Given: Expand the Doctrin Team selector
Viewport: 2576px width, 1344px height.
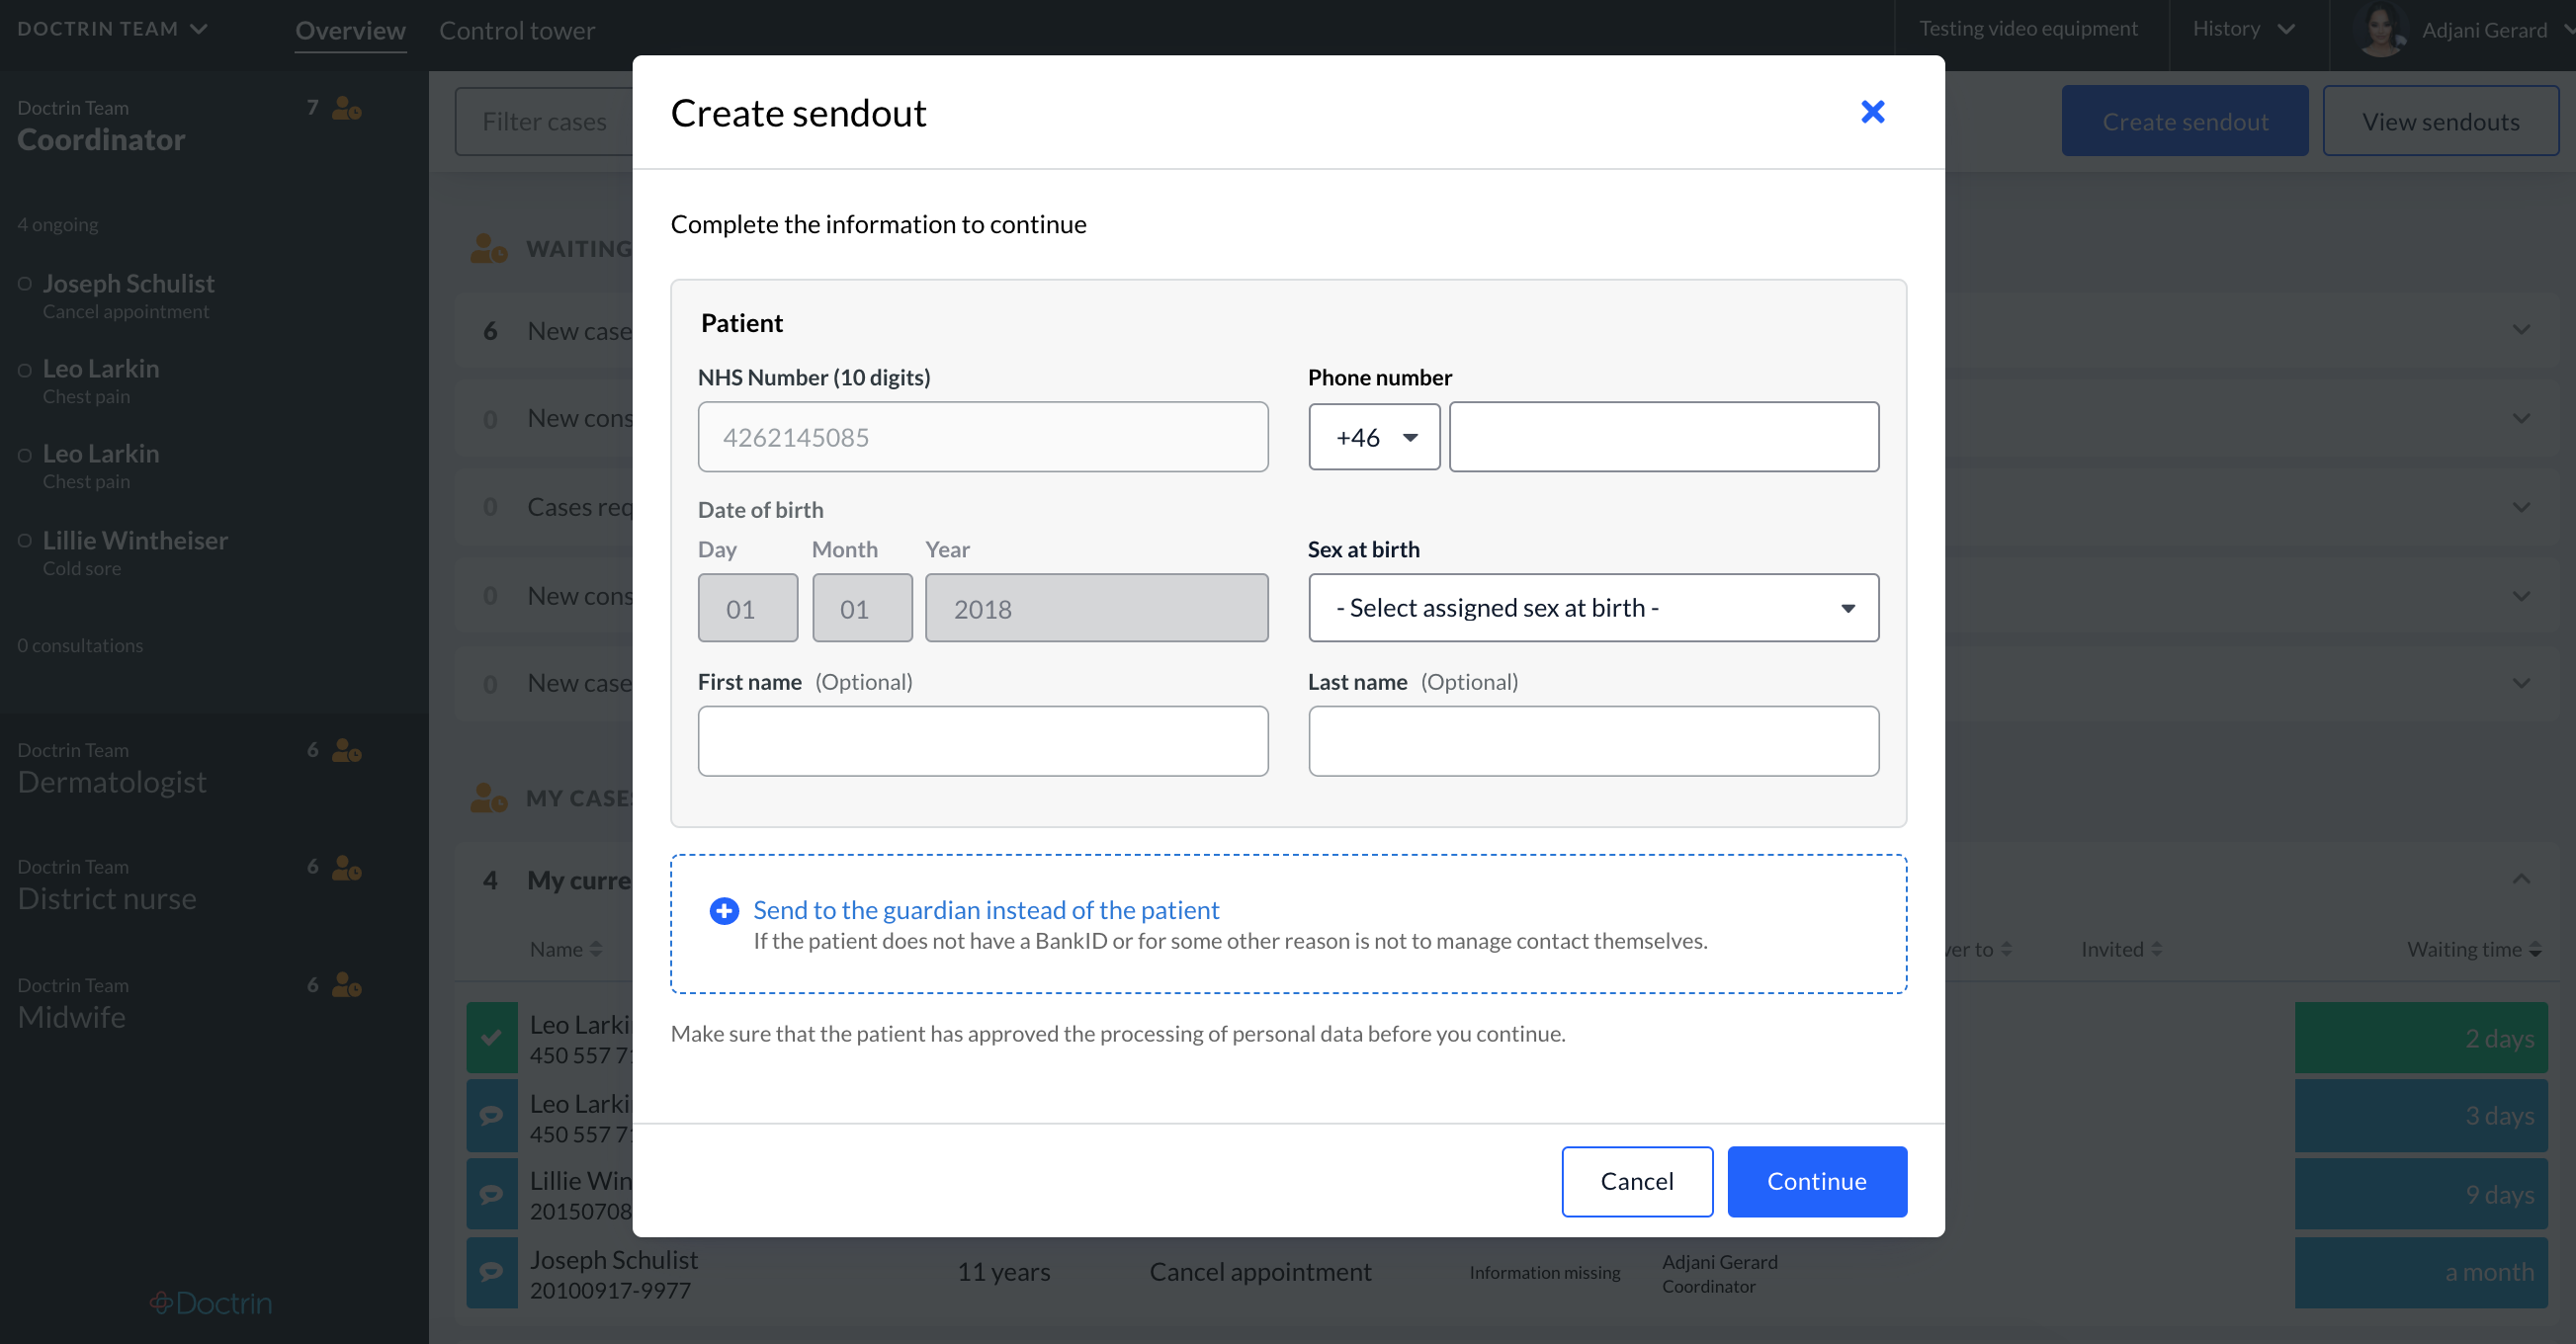Looking at the screenshot, I should pos(113,29).
